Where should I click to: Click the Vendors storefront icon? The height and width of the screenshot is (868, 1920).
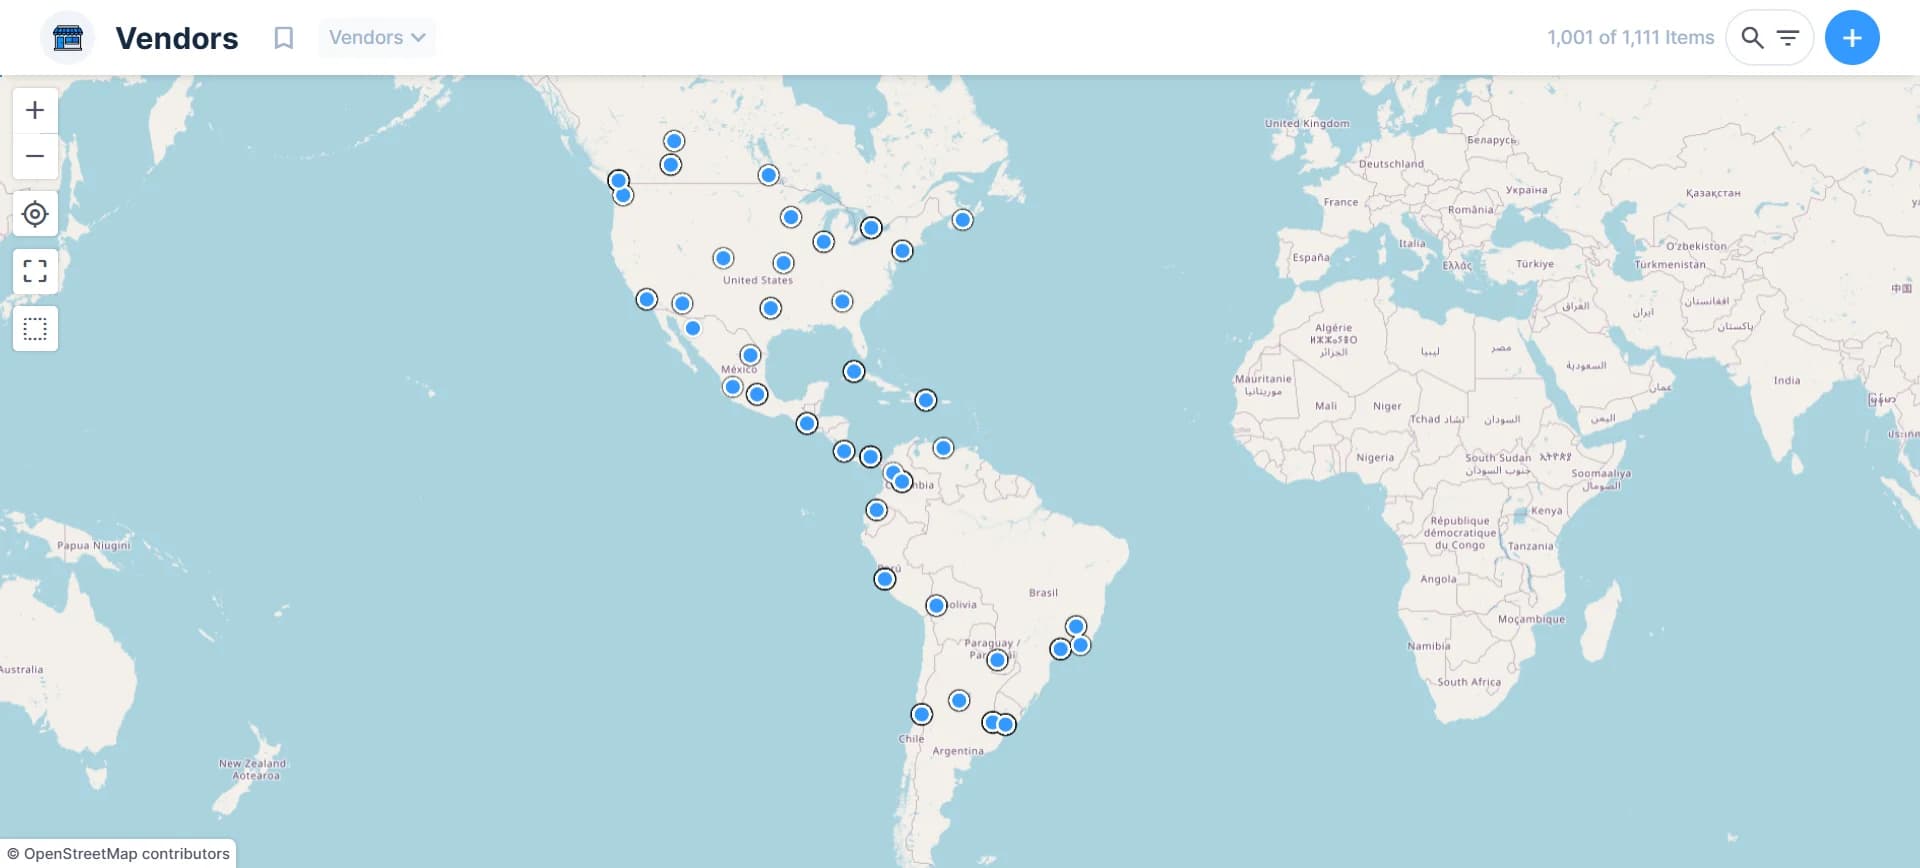coord(67,38)
